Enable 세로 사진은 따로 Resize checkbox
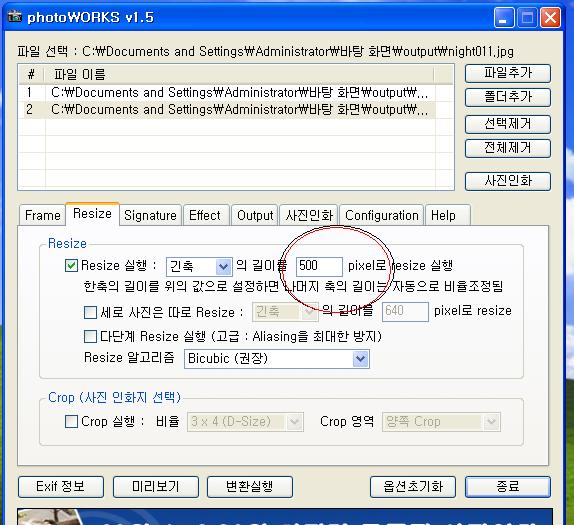Viewport: 574px width, 525px height. pos(90,312)
